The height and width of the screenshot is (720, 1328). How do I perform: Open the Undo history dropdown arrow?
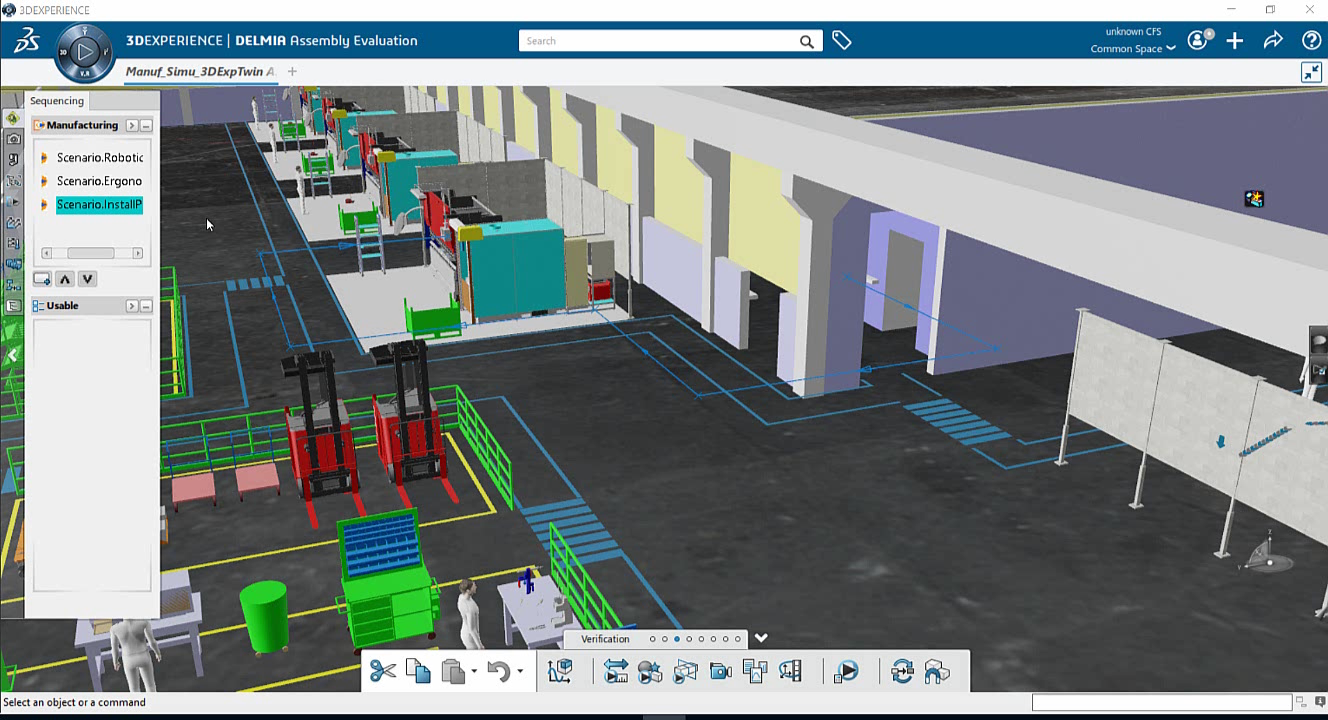[520, 672]
